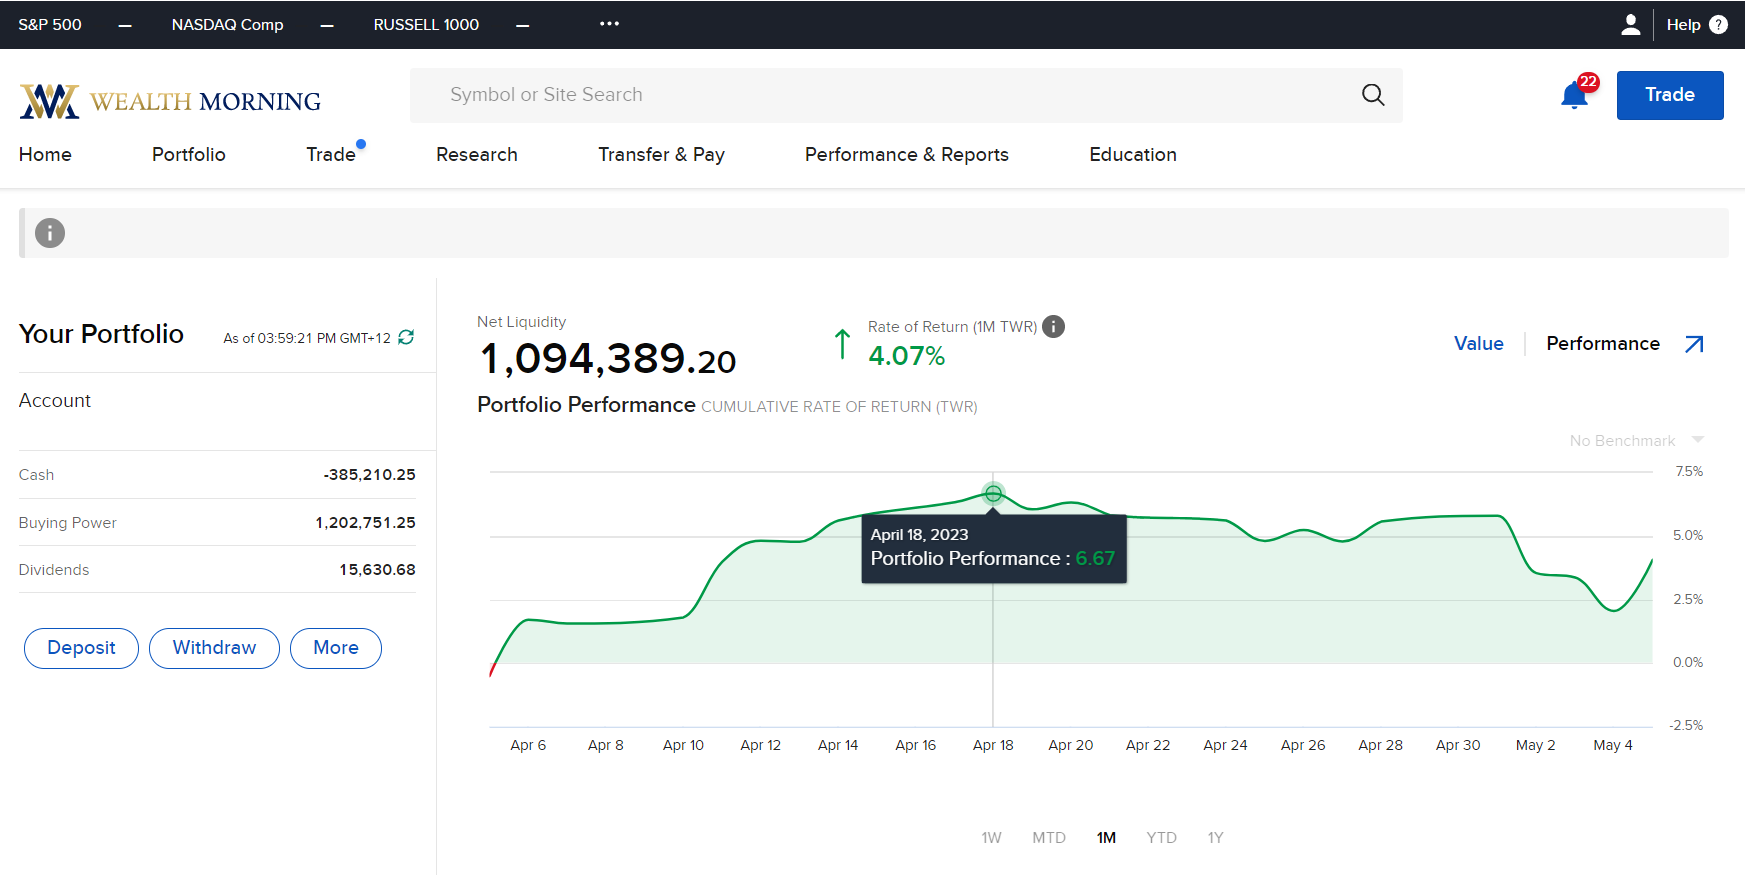Screen dimensions: 1745x875
Task: Click the blue Trade button
Action: point(1669,95)
